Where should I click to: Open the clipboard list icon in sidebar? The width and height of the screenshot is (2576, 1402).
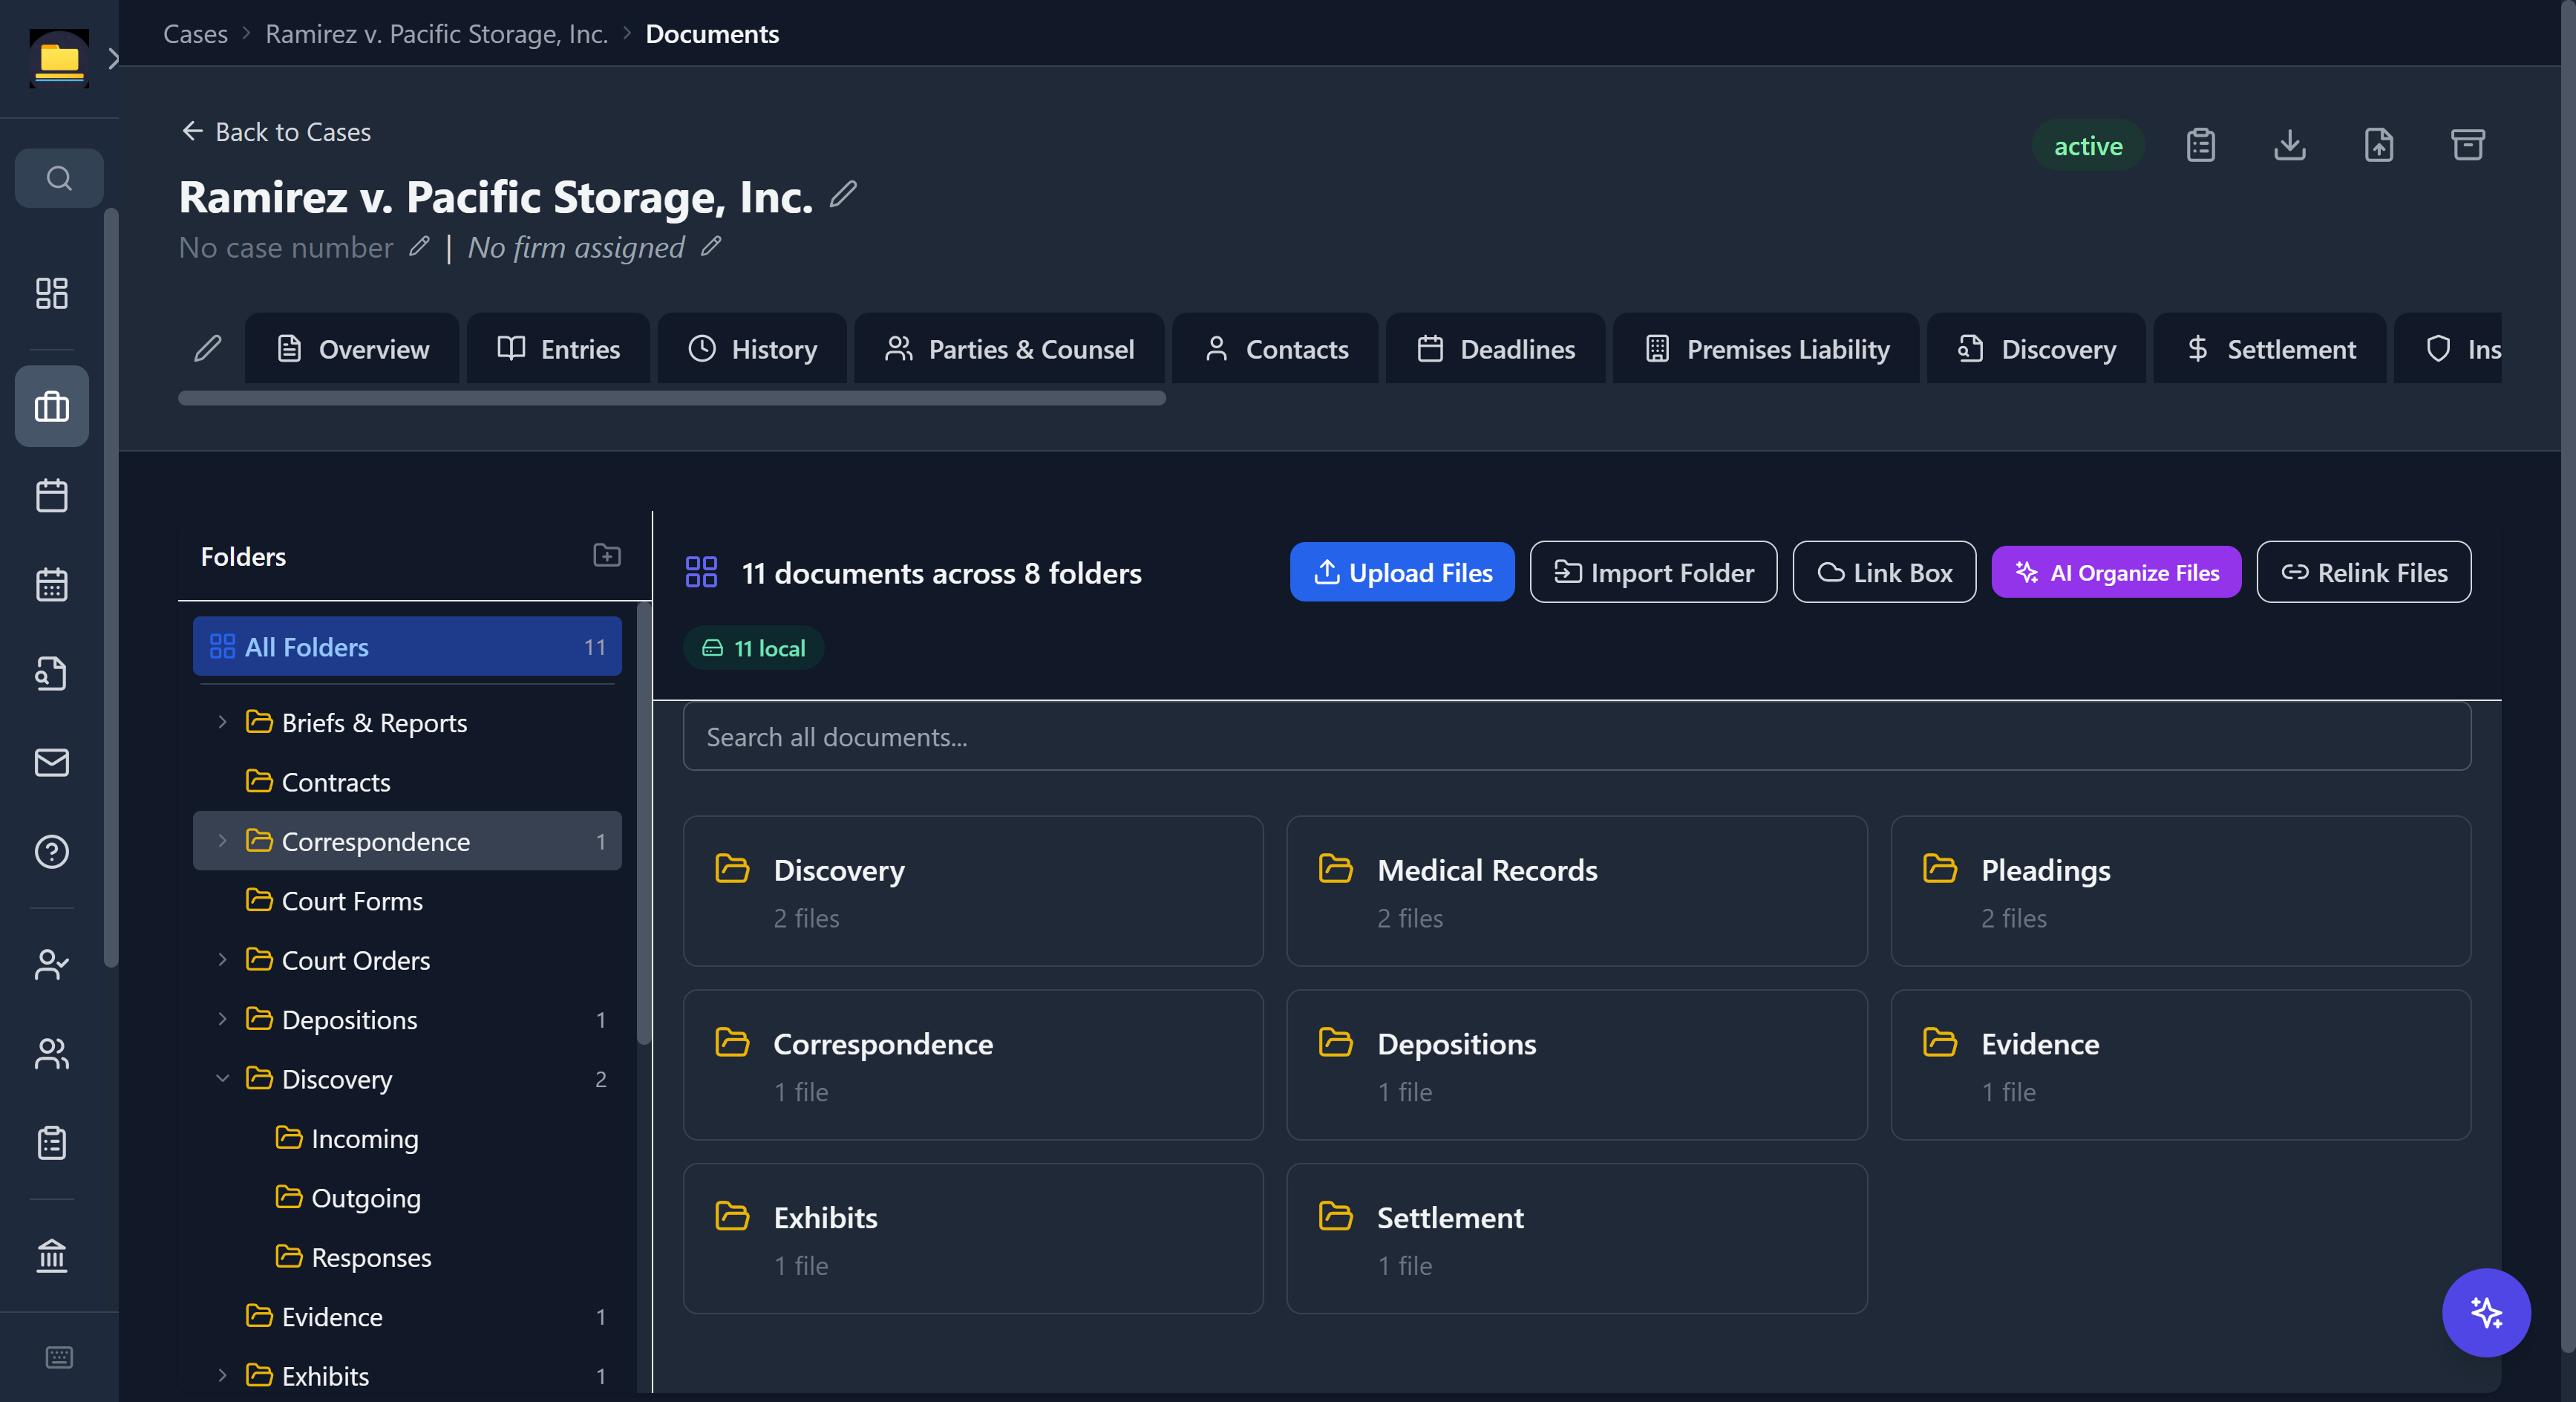point(52,1142)
